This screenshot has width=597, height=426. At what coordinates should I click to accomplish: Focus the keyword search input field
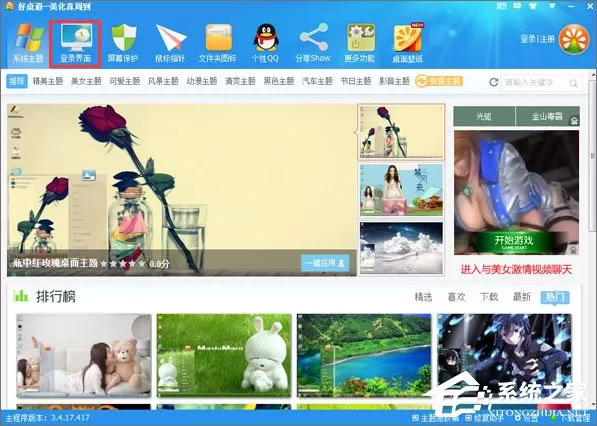[x=535, y=82]
